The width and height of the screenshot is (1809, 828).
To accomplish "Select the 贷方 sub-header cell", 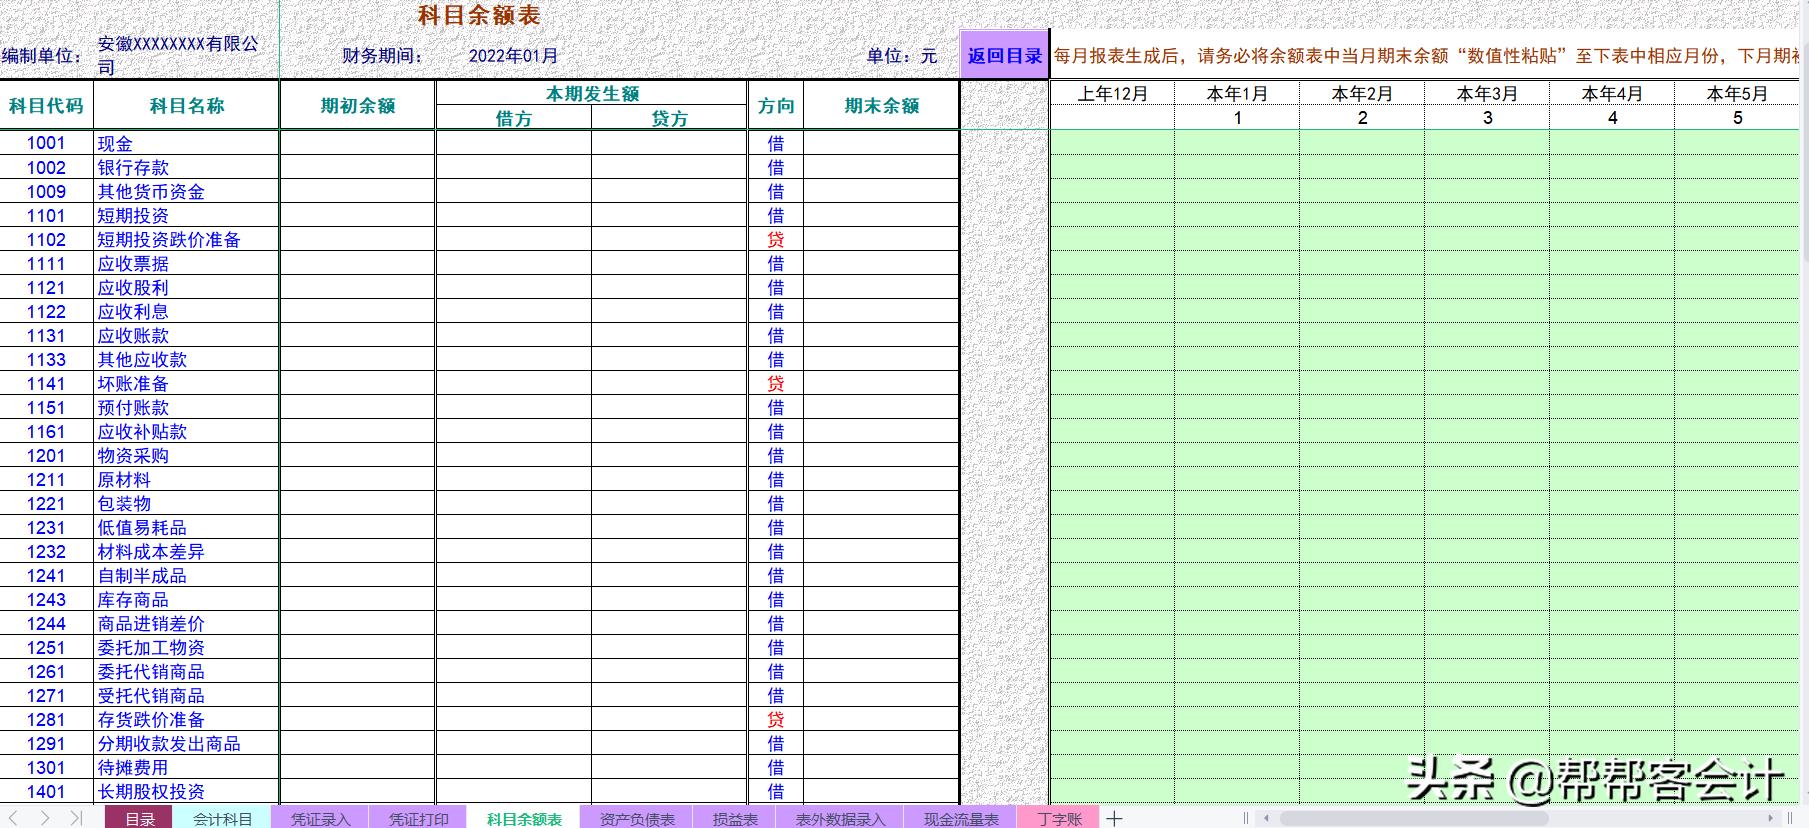I will pos(670,118).
